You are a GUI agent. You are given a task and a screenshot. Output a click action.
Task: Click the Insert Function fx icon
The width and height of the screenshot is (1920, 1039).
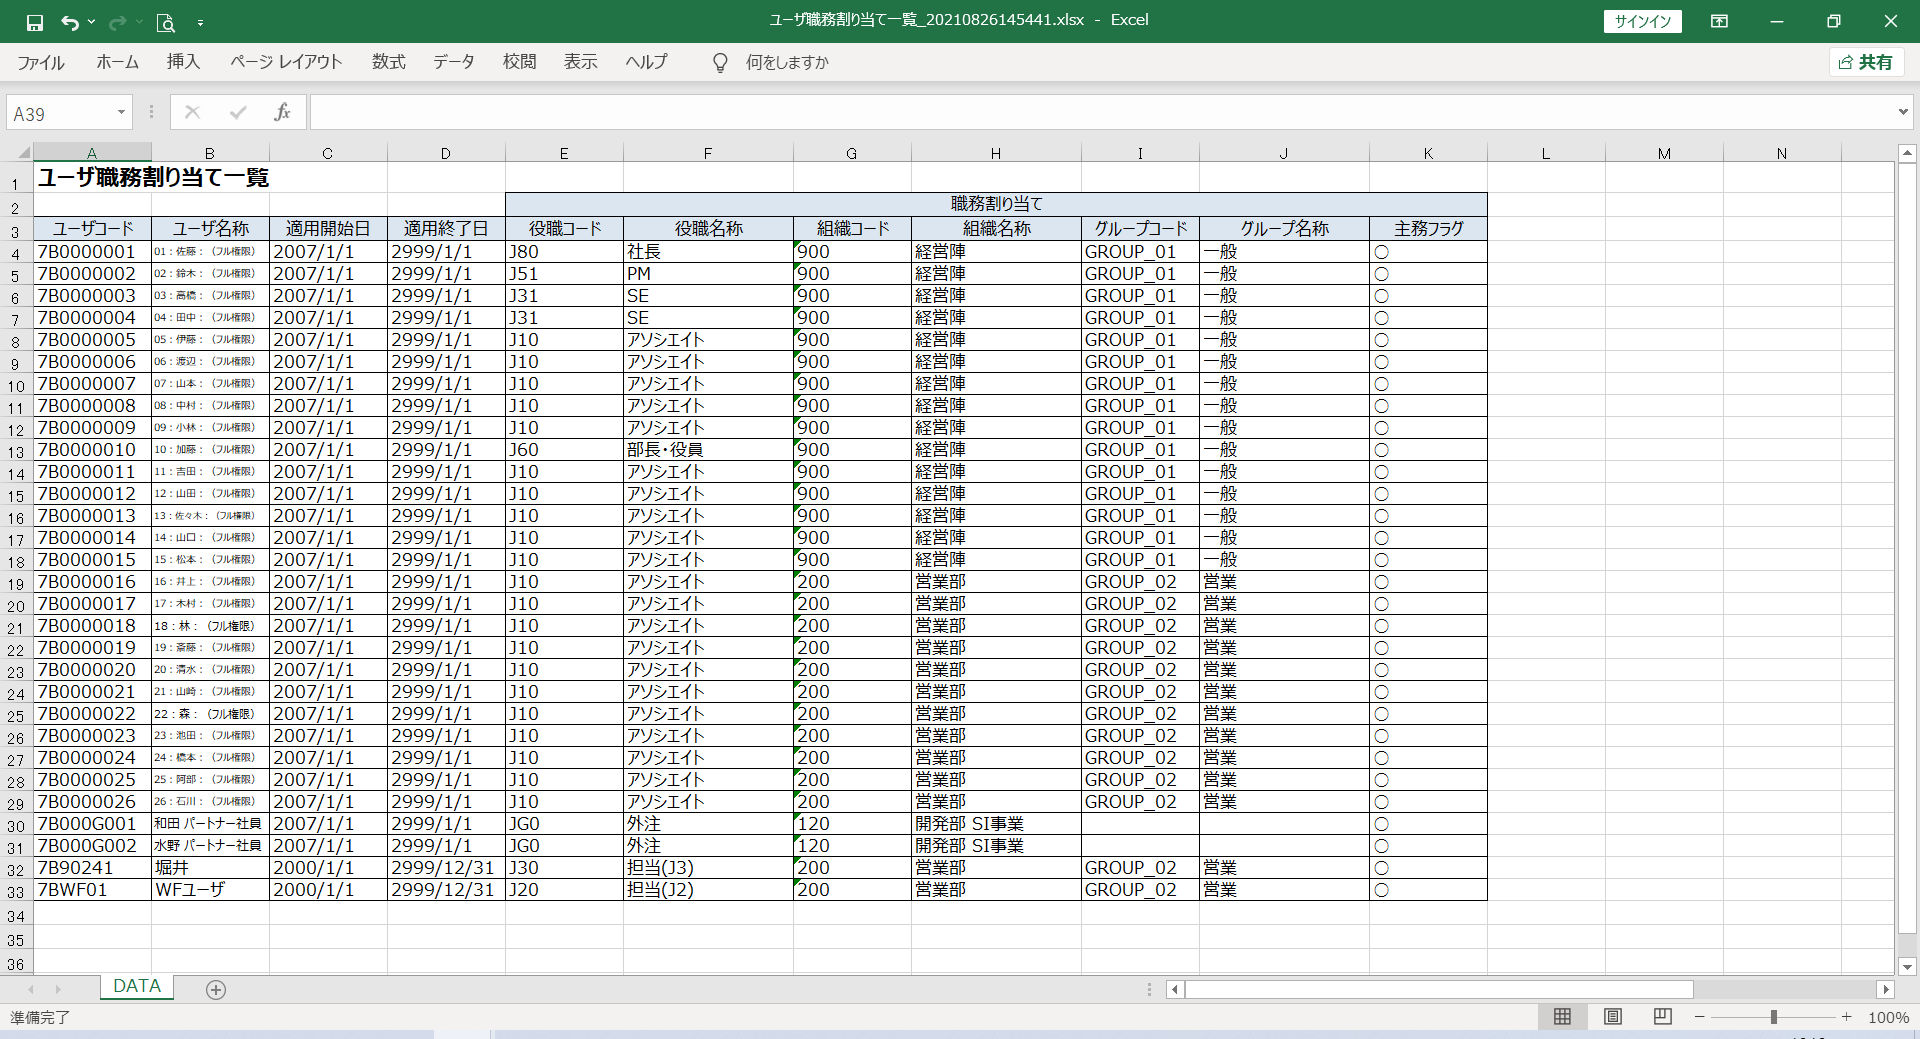click(282, 112)
